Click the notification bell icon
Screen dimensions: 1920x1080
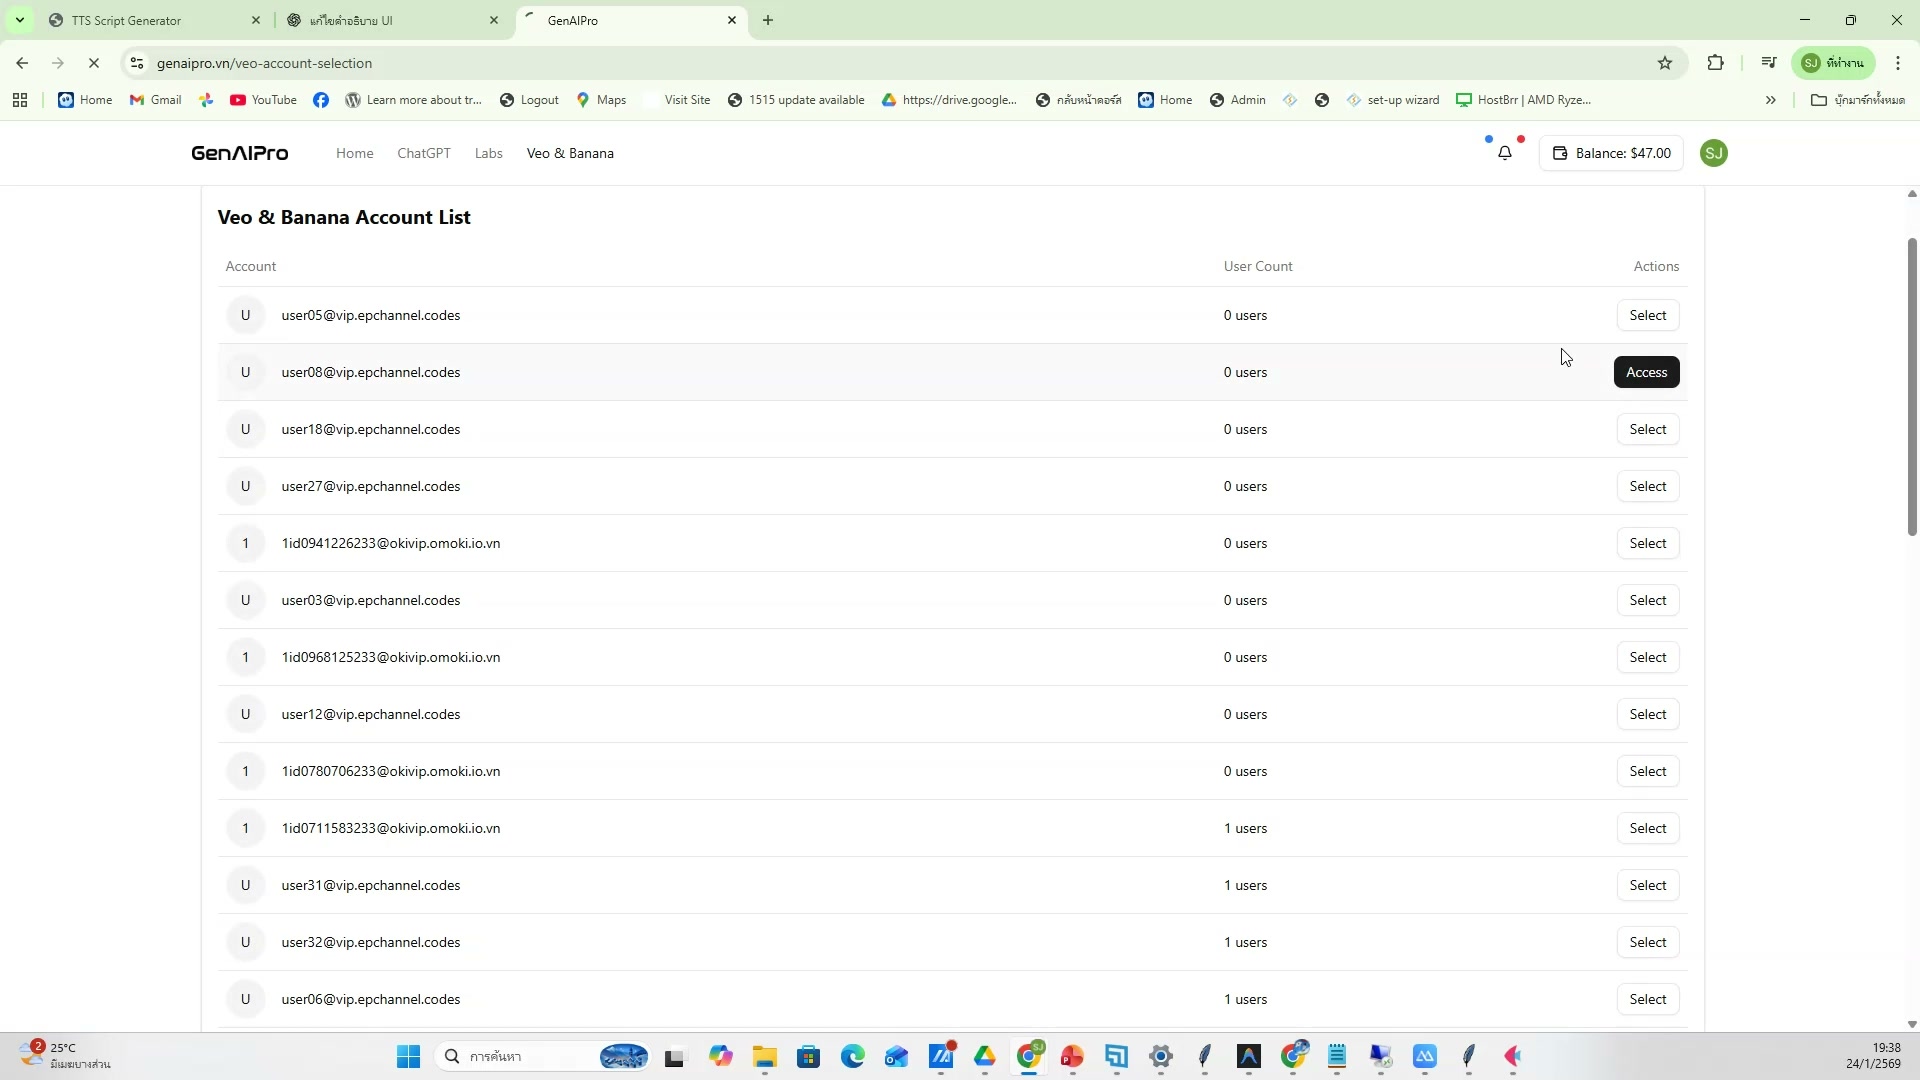[x=1504, y=153]
